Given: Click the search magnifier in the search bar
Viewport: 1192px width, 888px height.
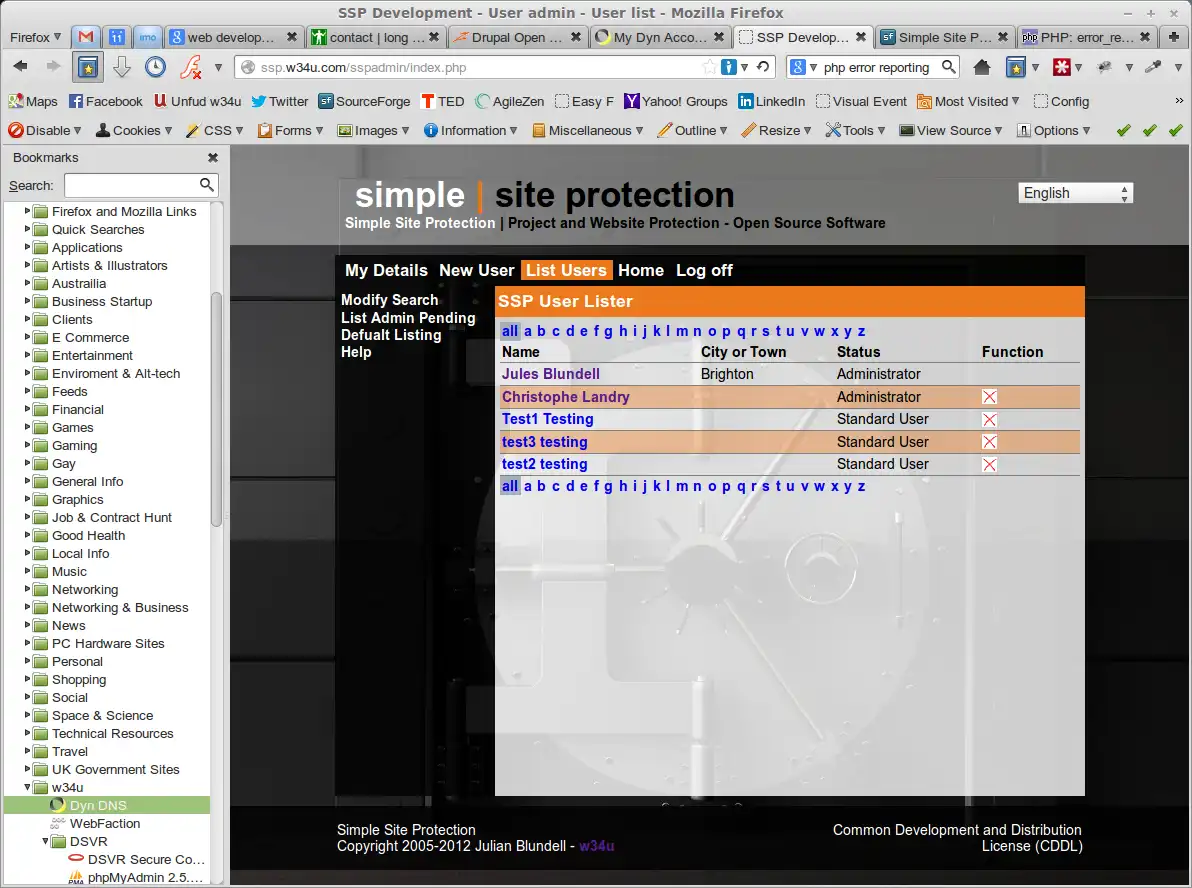Looking at the screenshot, I should tap(948, 67).
